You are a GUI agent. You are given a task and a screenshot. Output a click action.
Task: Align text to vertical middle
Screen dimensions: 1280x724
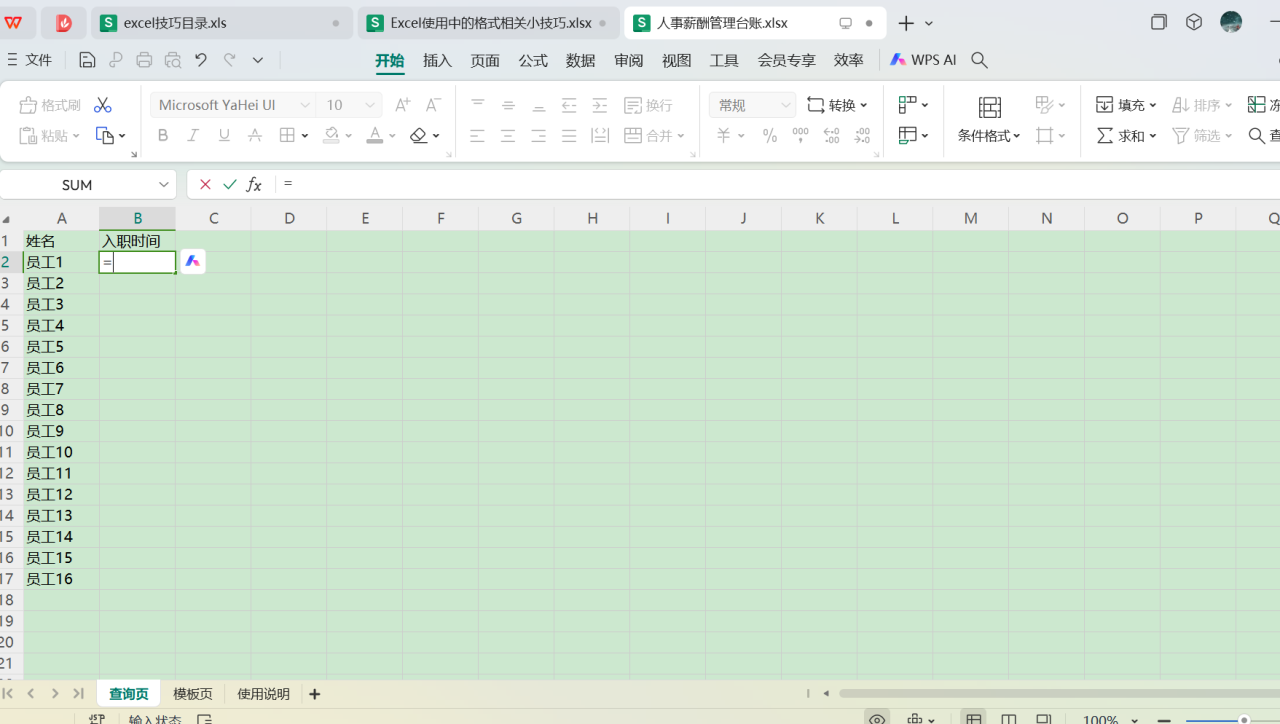(508, 105)
